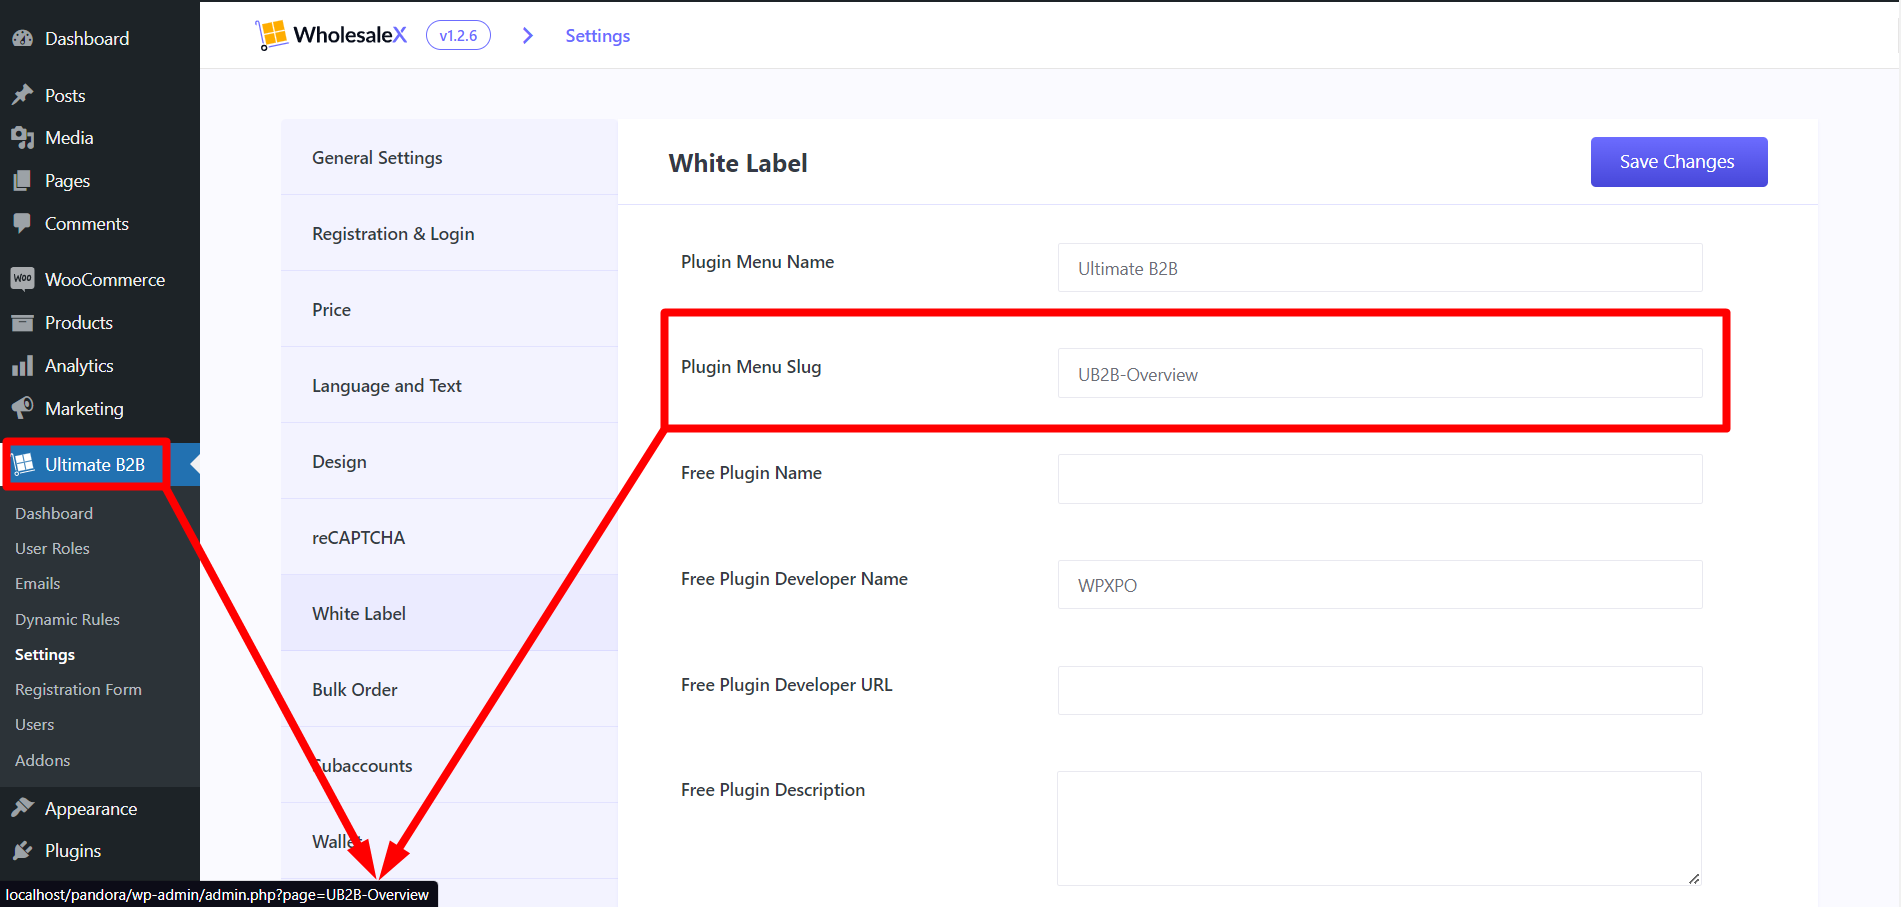Screen dimensions: 1901x907
Task: Switch to reCAPTCHA tab
Action: 449,537
